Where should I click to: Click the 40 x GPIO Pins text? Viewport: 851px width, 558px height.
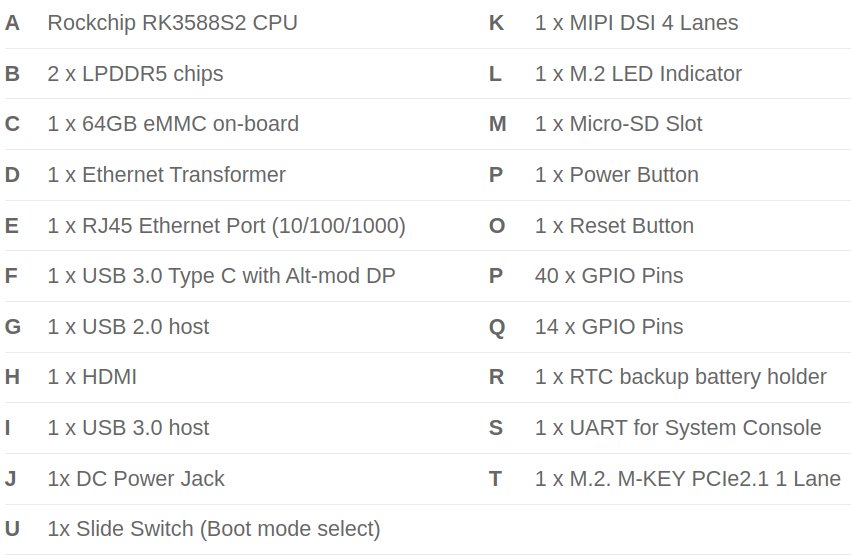[x=609, y=276]
